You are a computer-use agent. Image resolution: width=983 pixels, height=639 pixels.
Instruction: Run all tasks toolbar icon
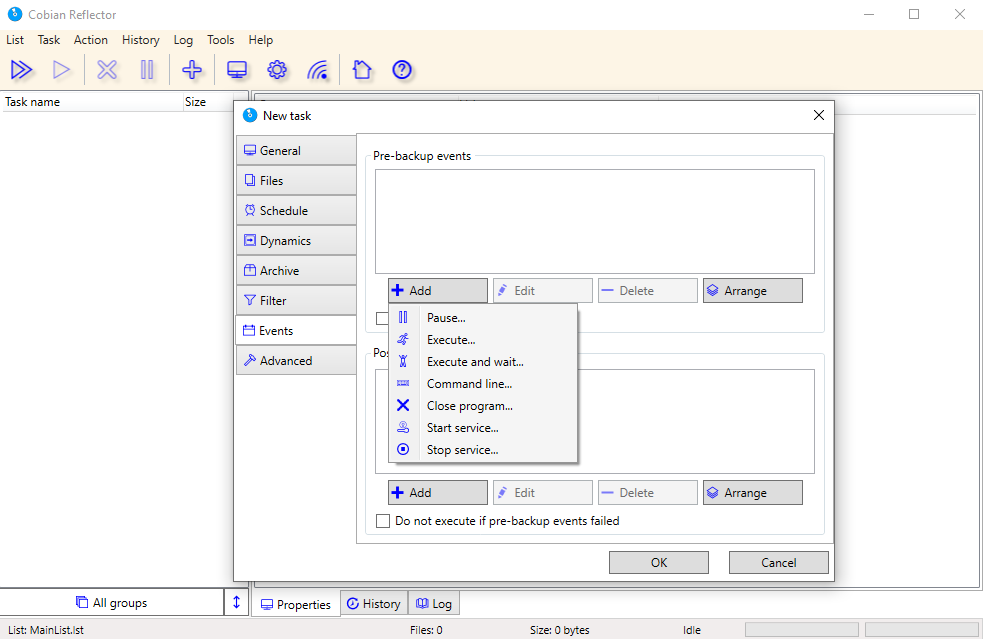pos(21,70)
